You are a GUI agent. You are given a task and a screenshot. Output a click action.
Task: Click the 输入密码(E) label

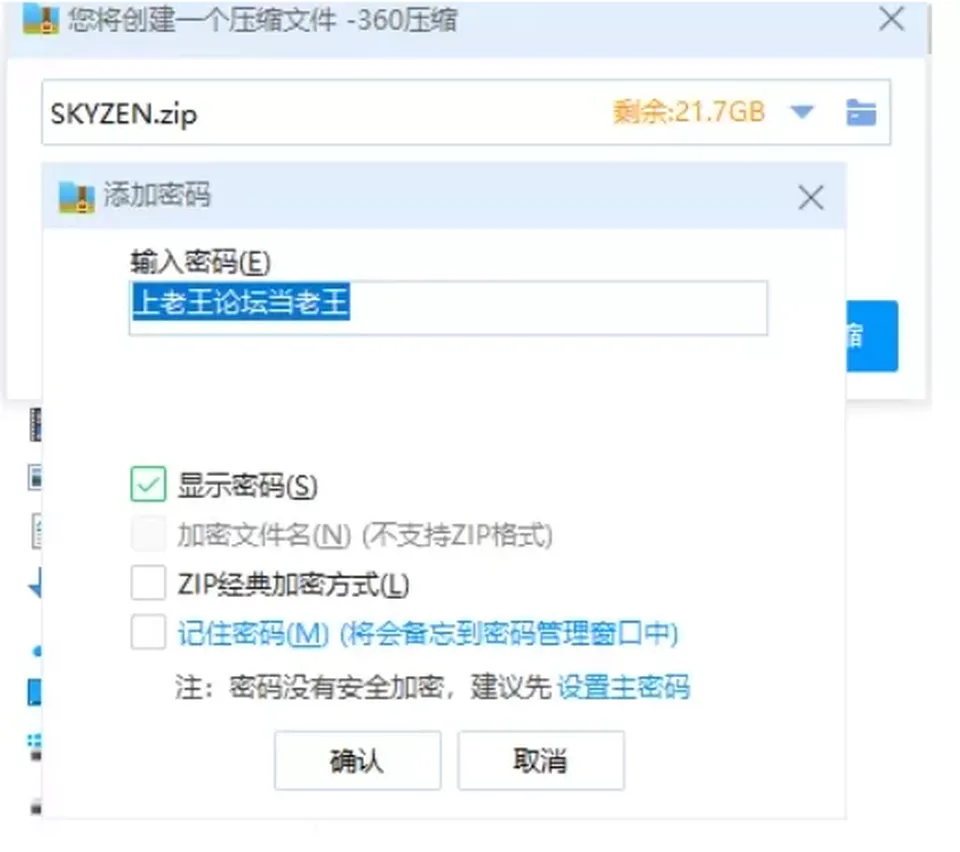[x=200, y=262]
